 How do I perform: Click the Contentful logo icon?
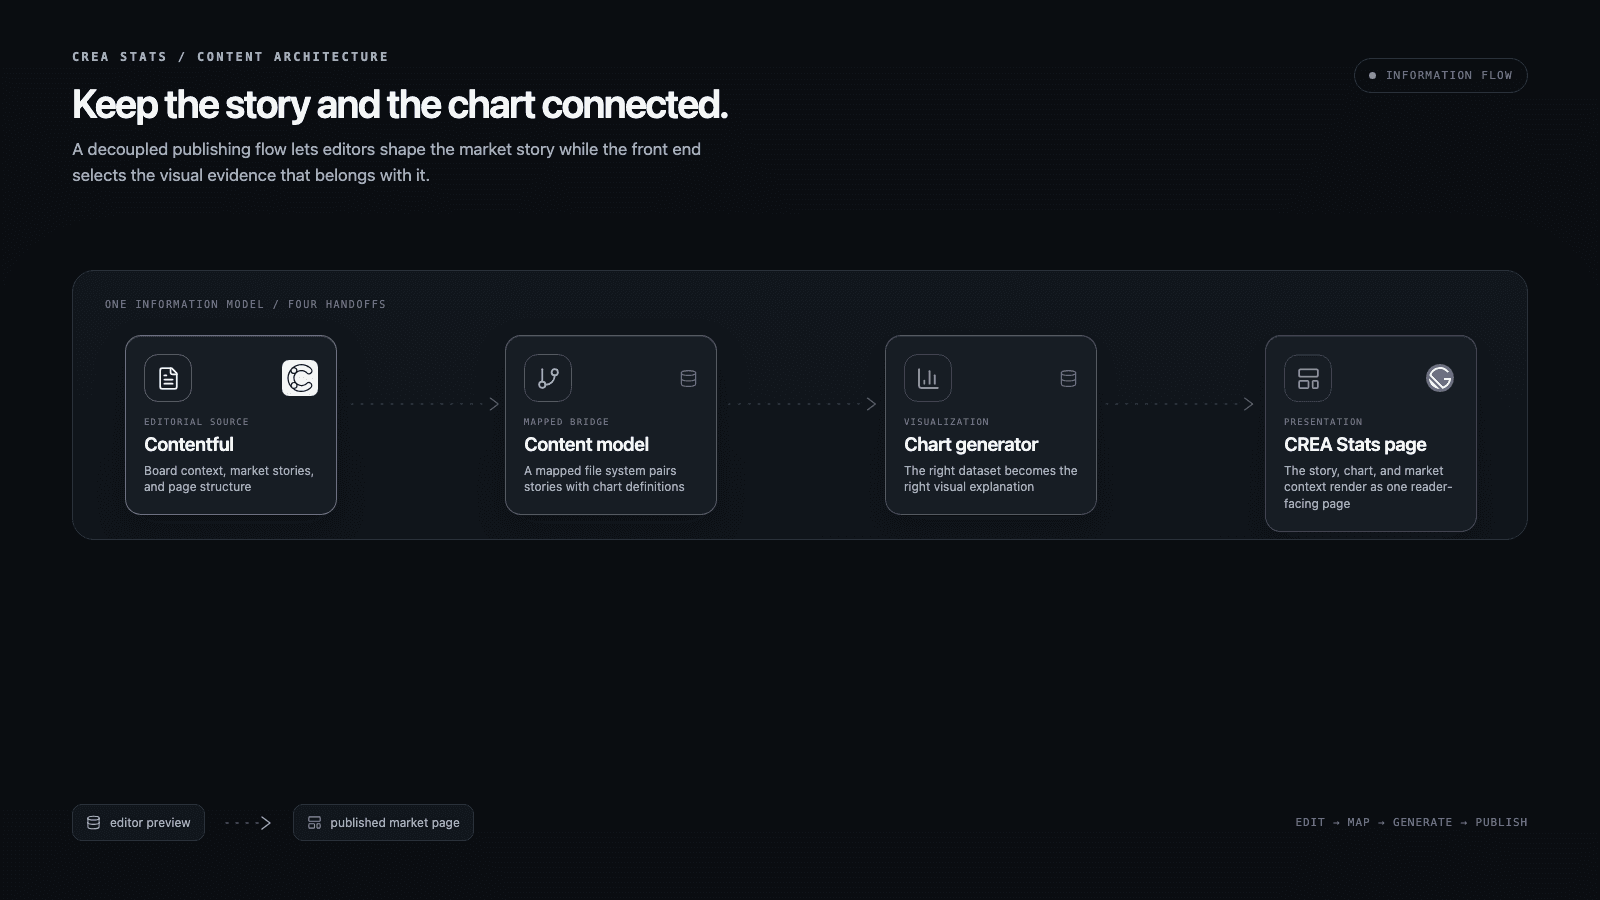click(x=300, y=378)
